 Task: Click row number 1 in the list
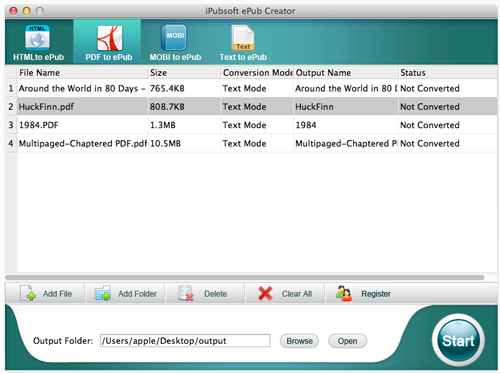click(11, 88)
